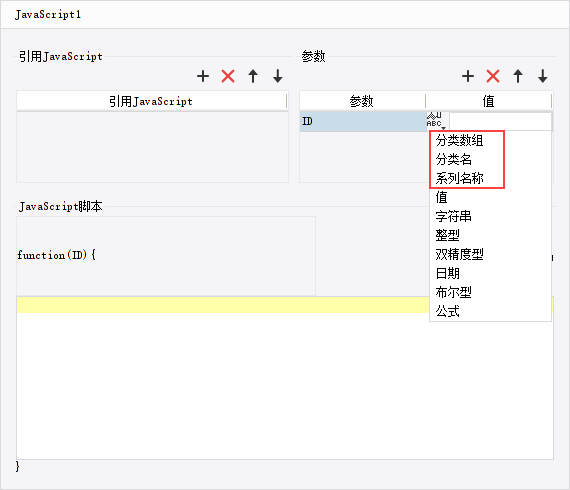Move referenced JavaScript entry up
The width and height of the screenshot is (570, 490).
click(253, 76)
